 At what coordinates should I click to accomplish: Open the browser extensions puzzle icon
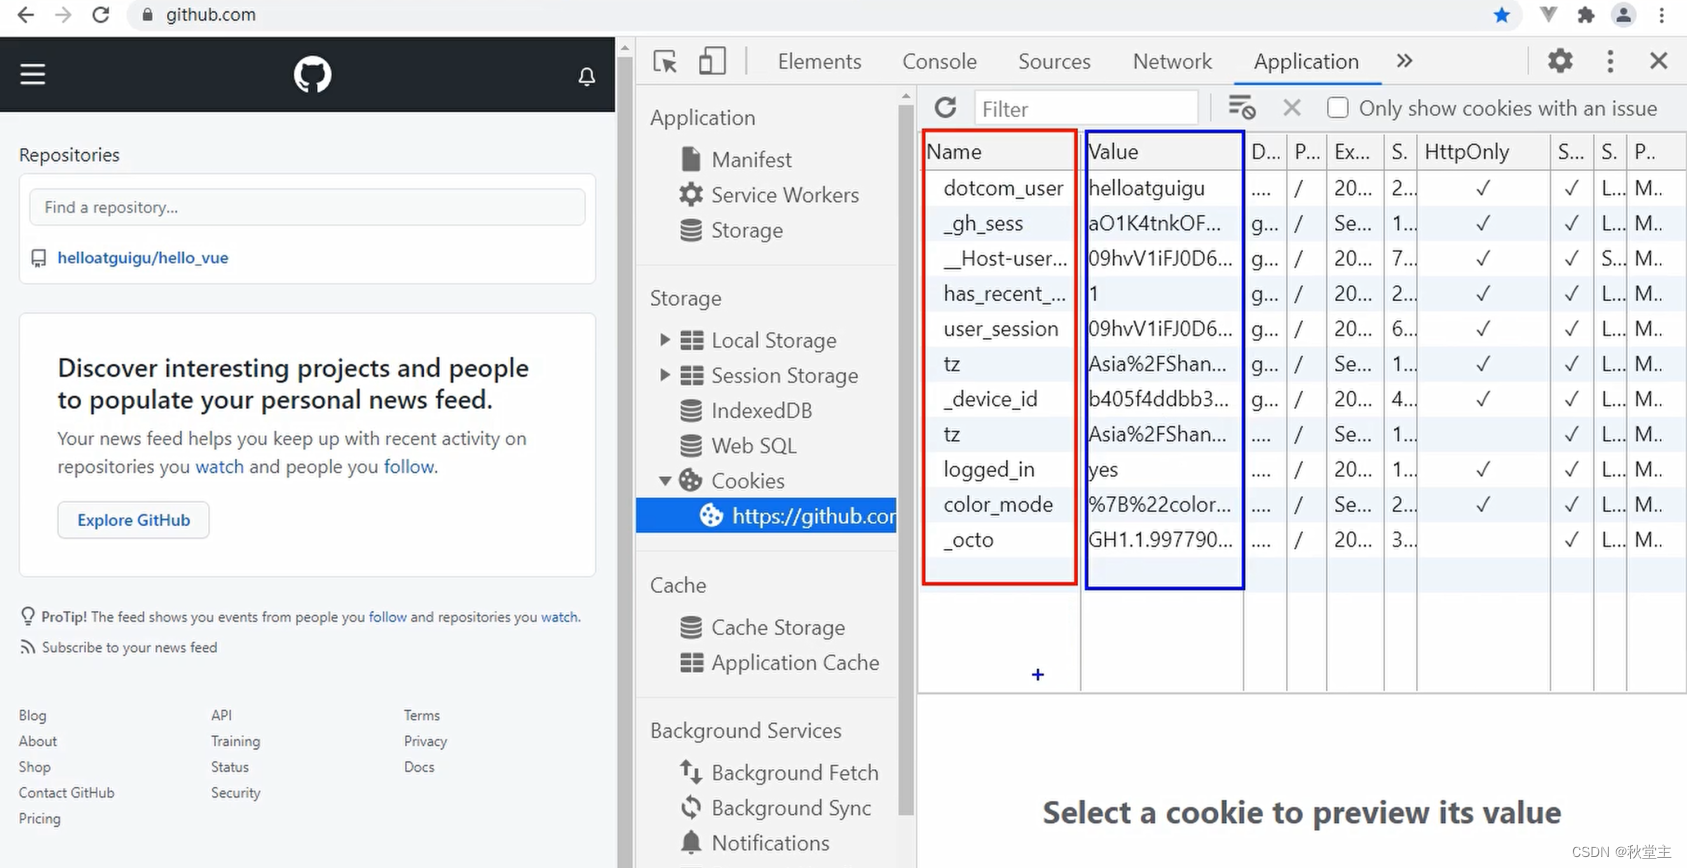pyautogui.click(x=1586, y=15)
